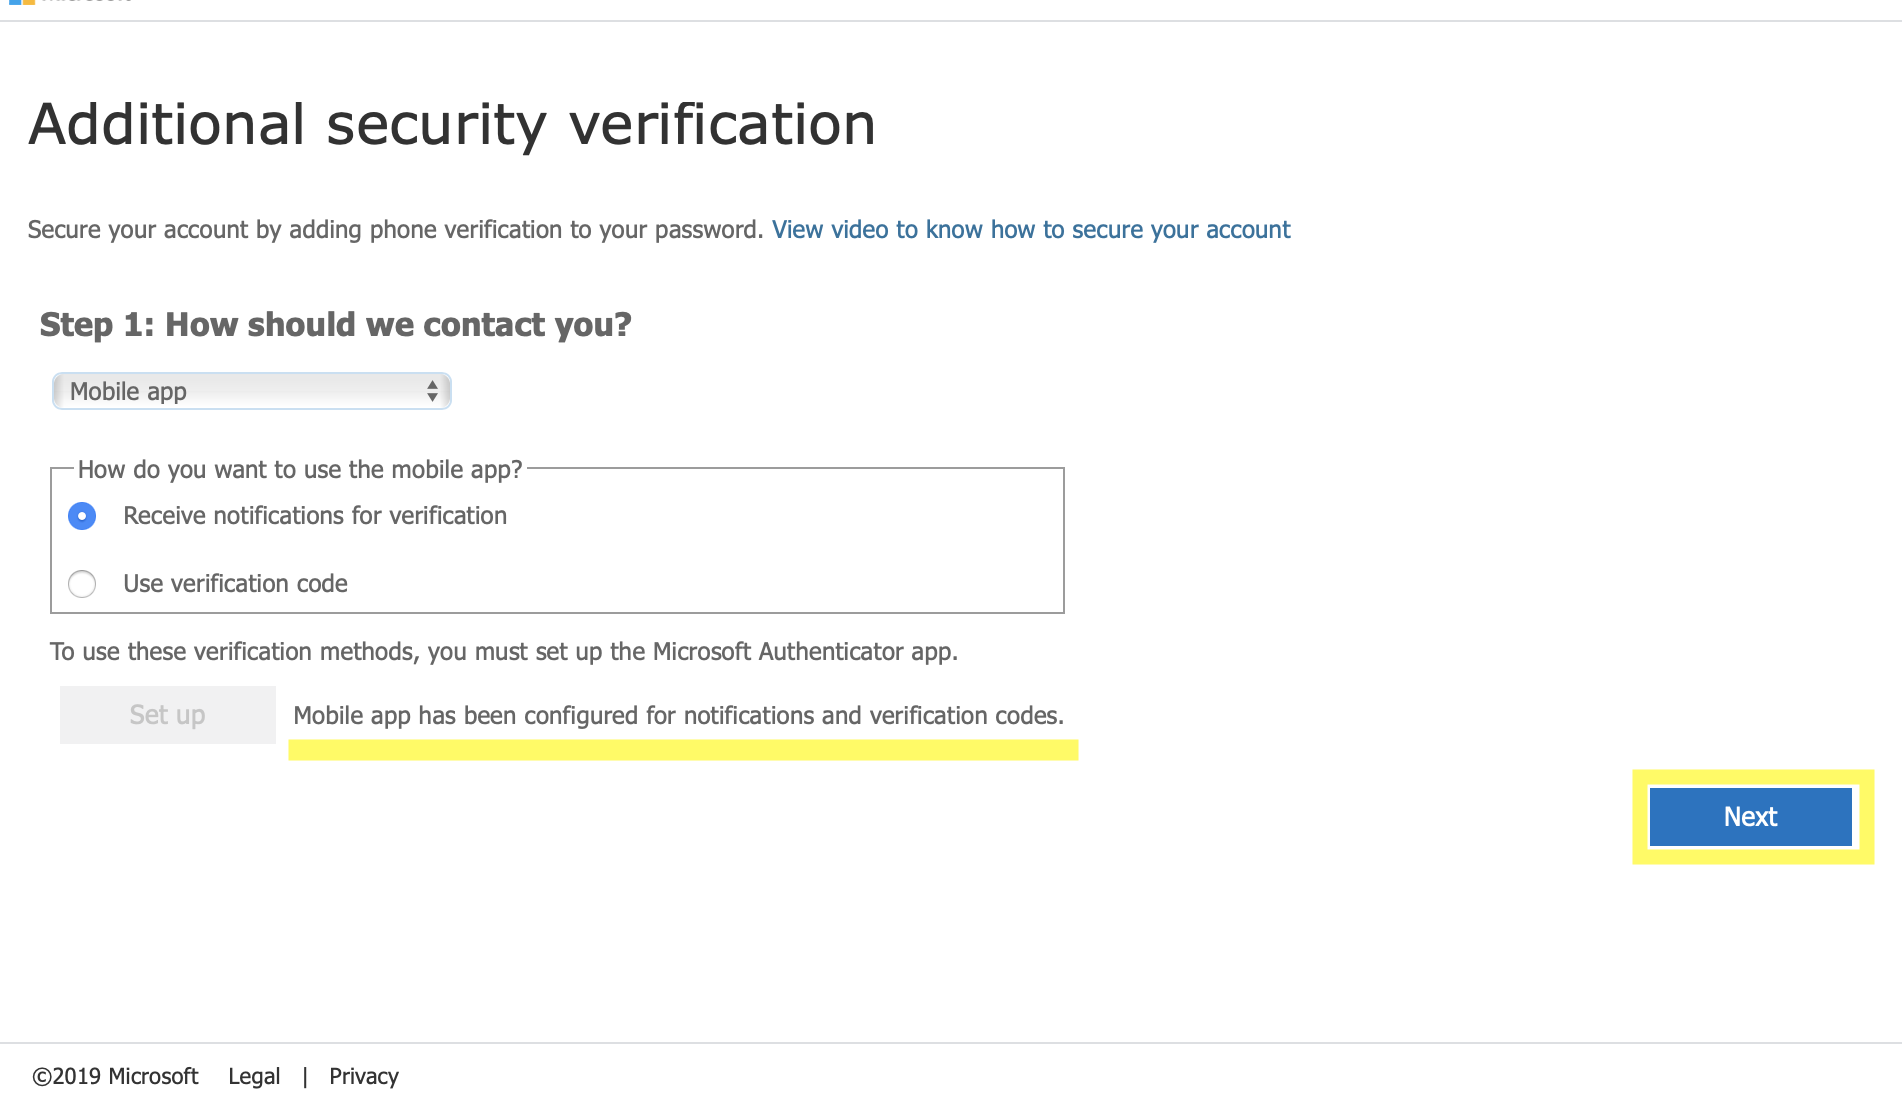Choose "Use verification code" option
Image resolution: width=1902 pixels, height=1096 pixels.
pyautogui.click(x=82, y=584)
